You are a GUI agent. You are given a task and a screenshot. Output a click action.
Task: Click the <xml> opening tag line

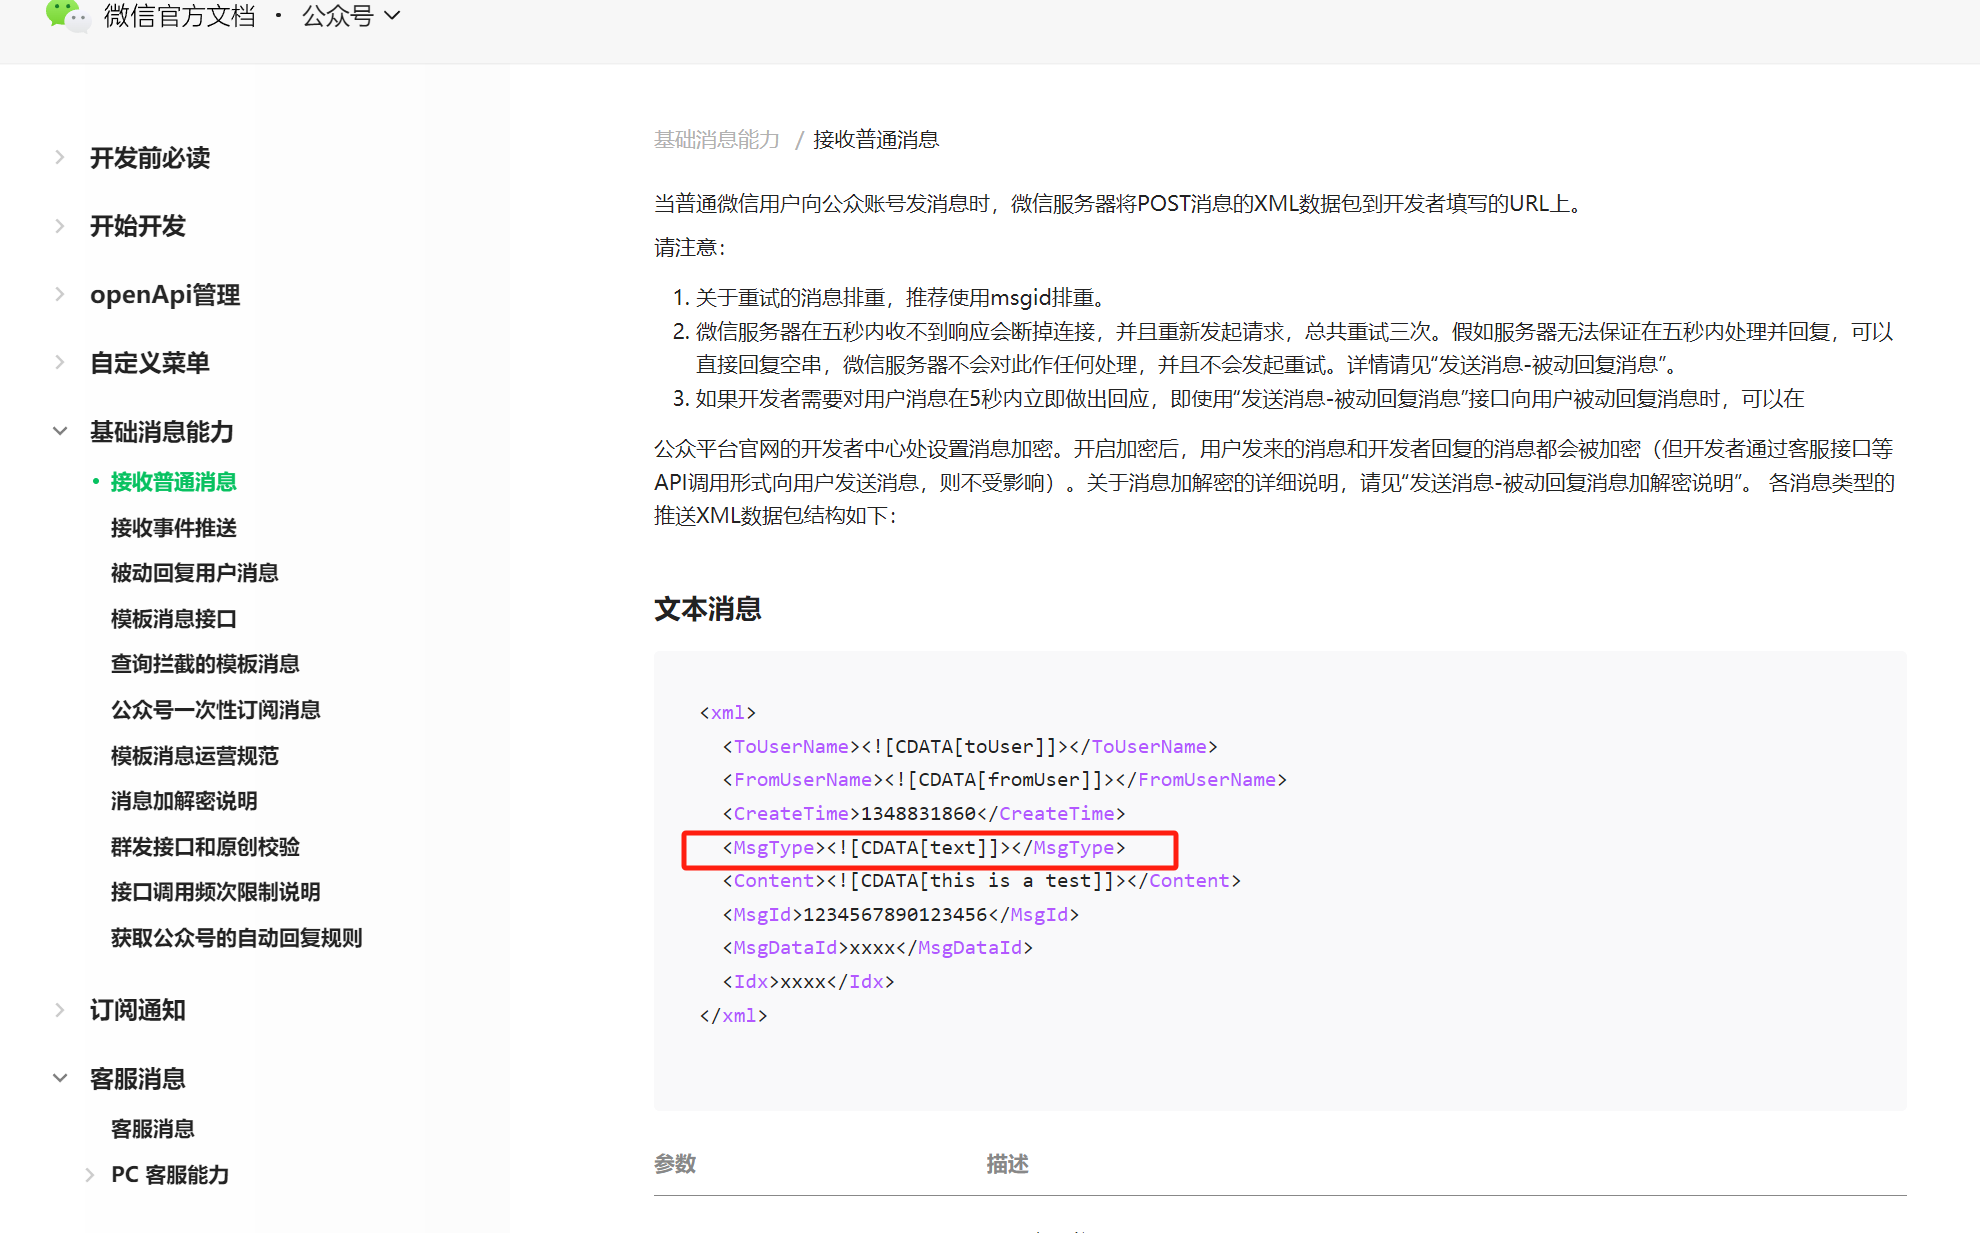click(728, 713)
